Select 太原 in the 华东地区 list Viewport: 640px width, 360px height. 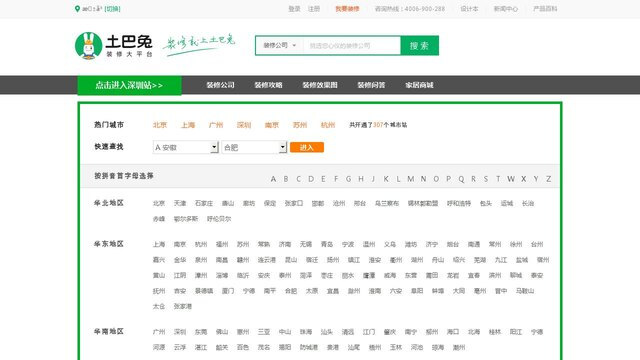point(312,291)
